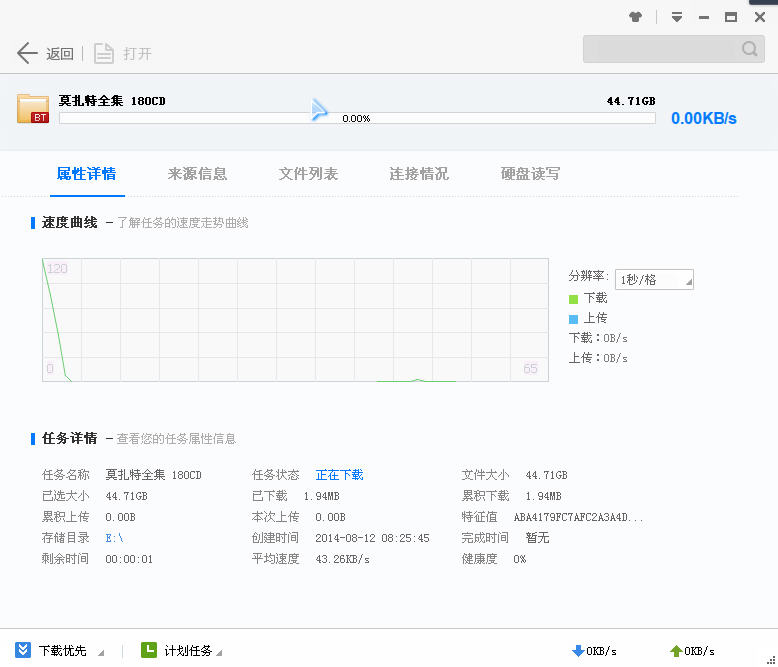Click the blue download speed arrow icon
This screenshot has width=778, height=667.
[578, 651]
